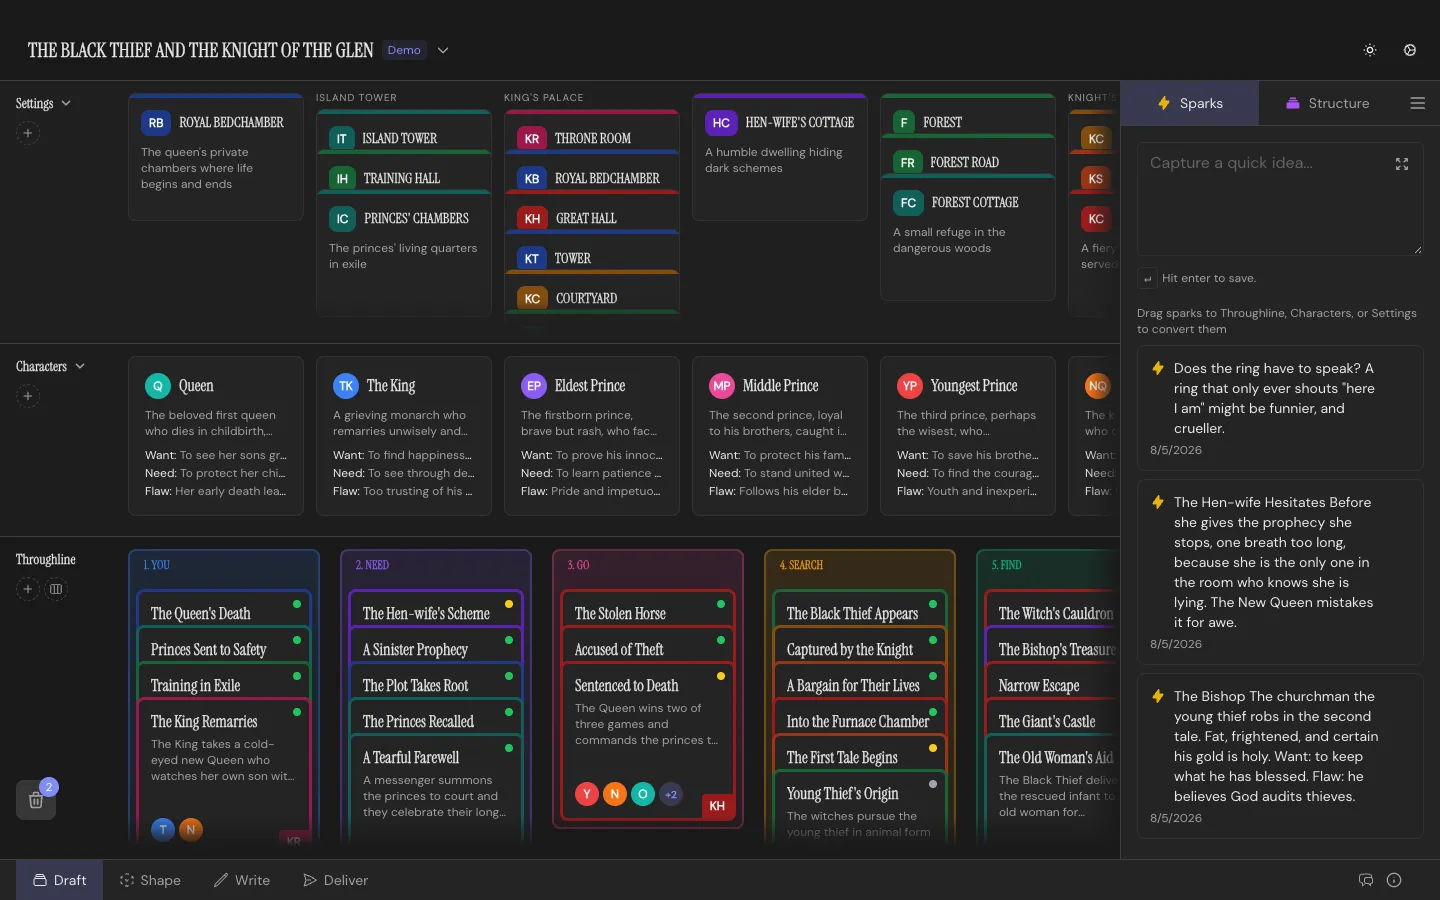Expand the quick idea capture box

[x=1402, y=164]
